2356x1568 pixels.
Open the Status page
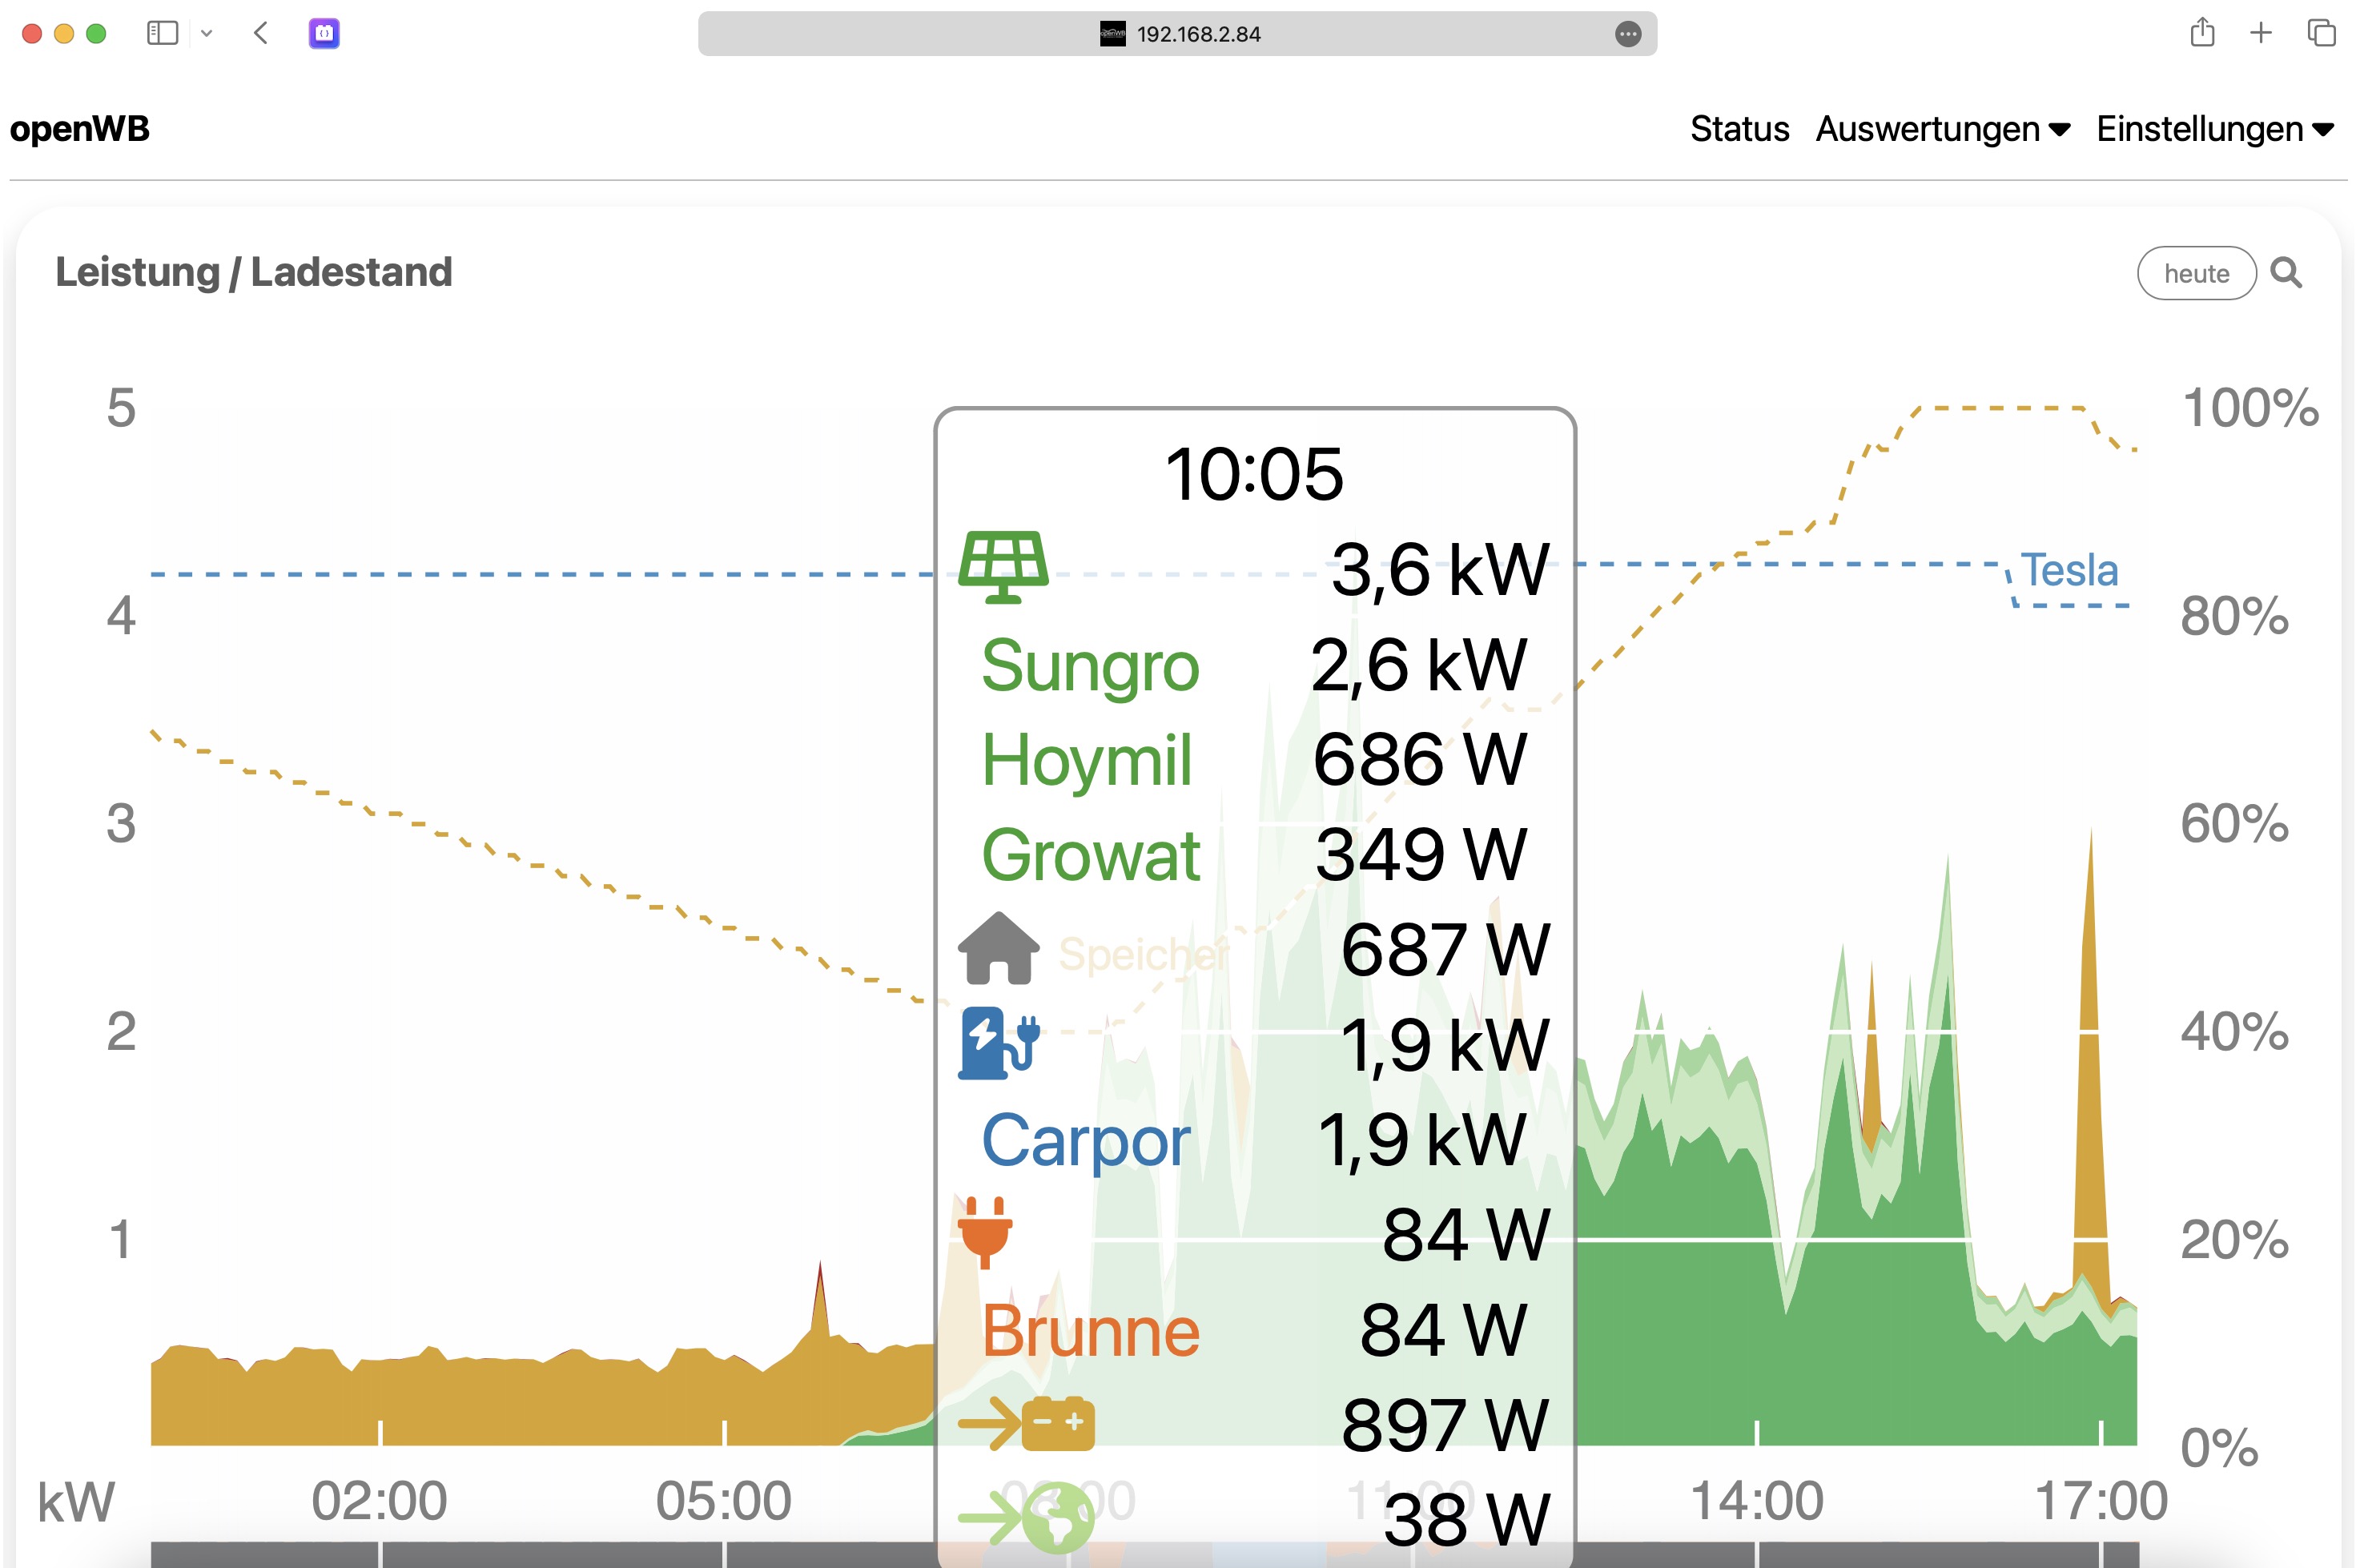tap(1739, 129)
